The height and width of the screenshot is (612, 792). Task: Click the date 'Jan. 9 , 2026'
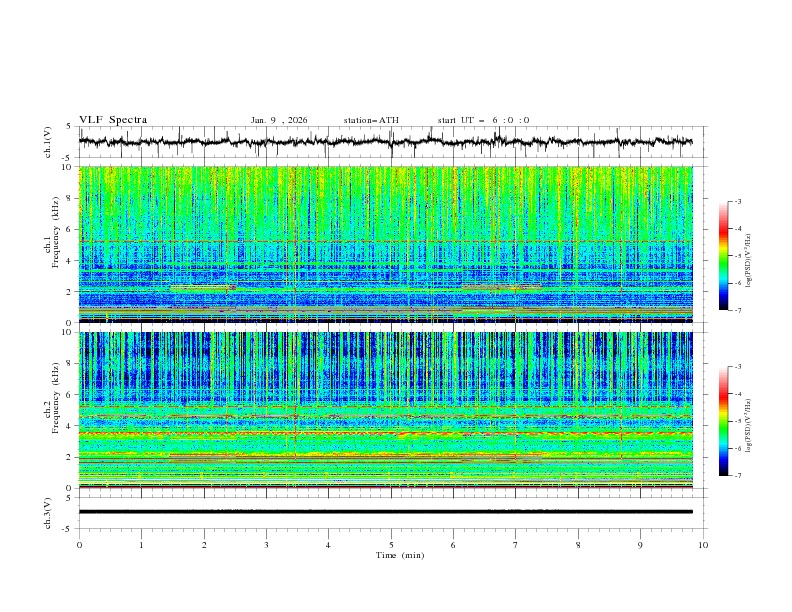279,120
